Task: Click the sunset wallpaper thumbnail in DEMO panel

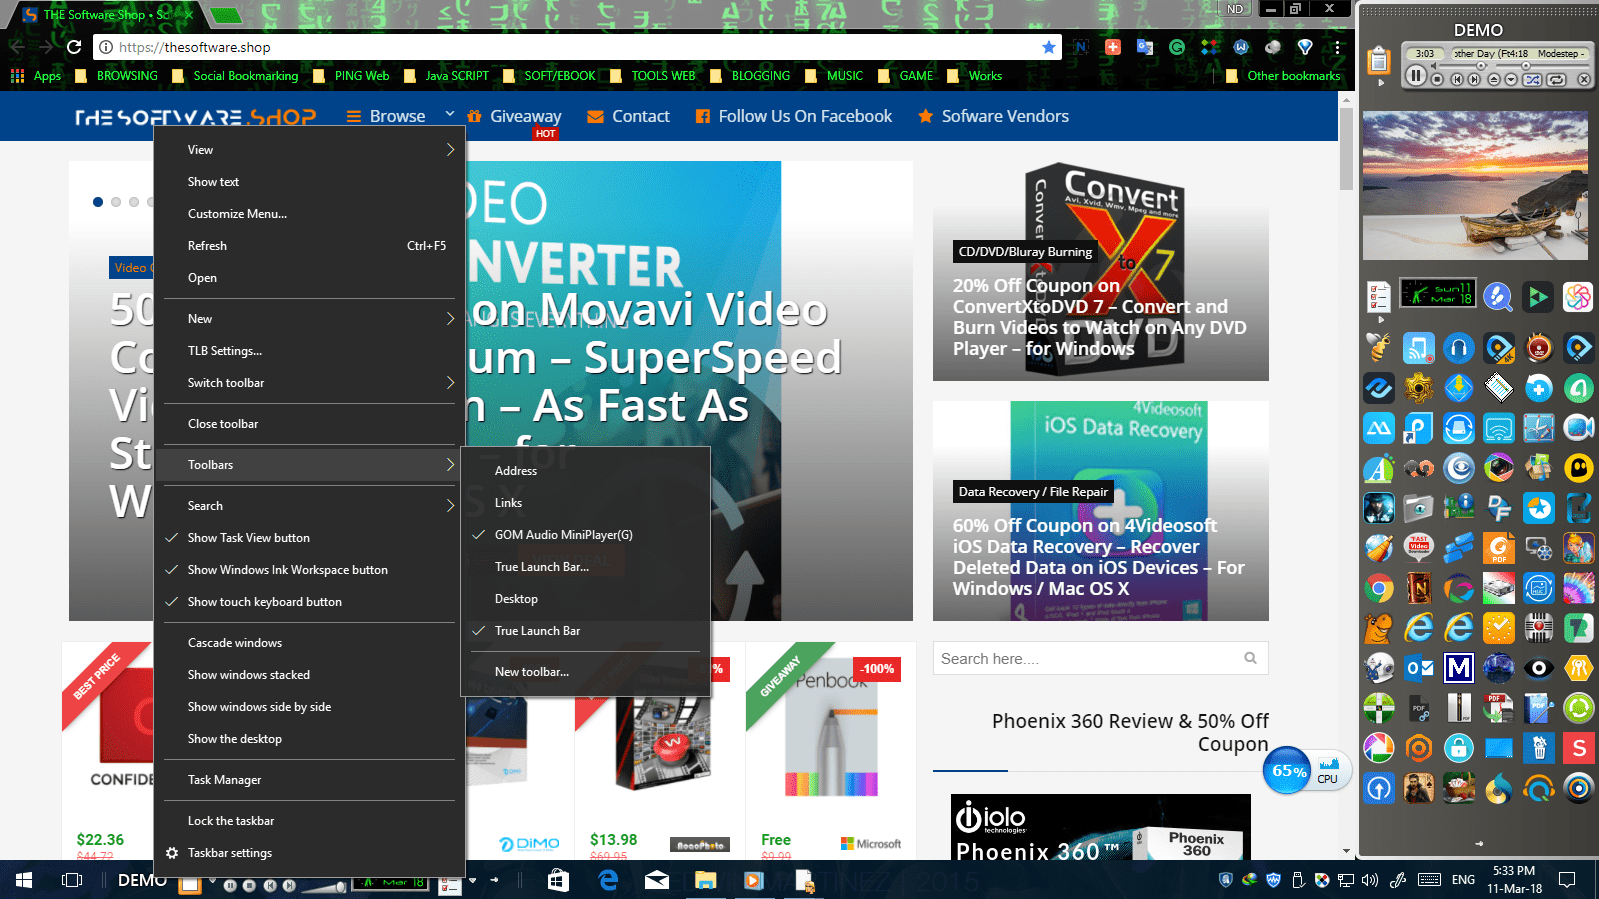Action: tap(1475, 185)
